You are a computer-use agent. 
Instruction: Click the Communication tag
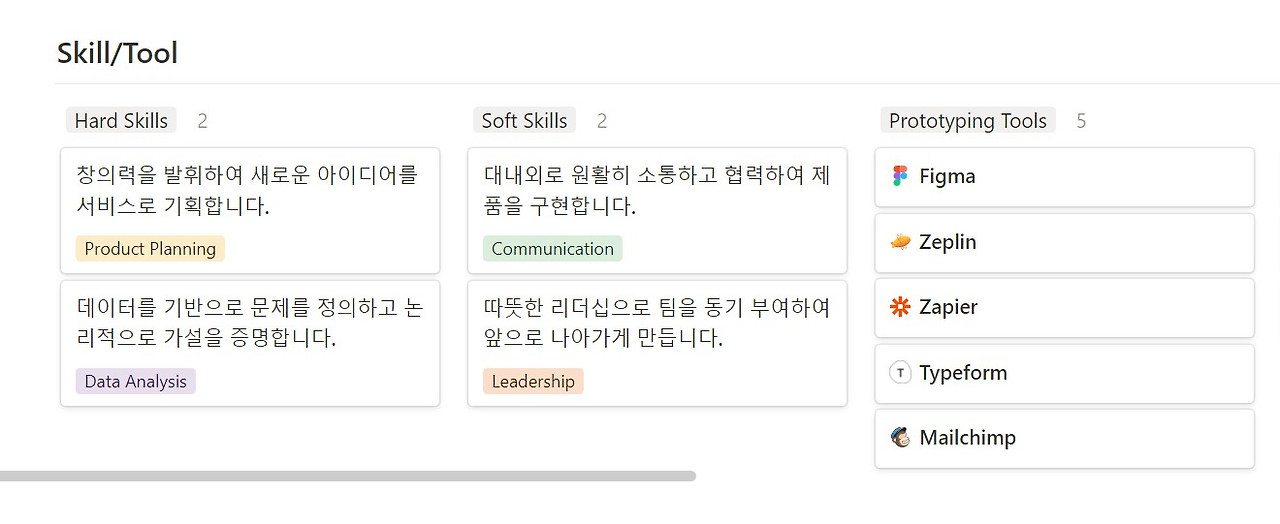tap(552, 249)
